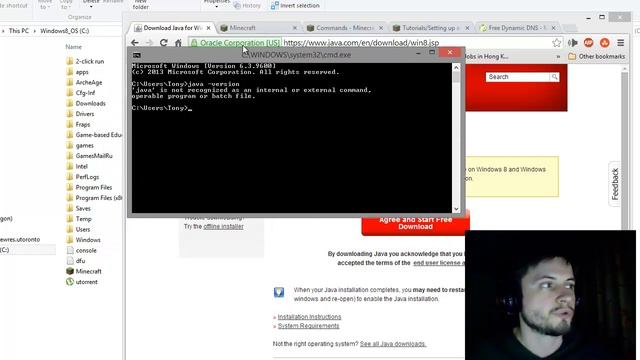Image resolution: width=640 pixels, height=360 pixels.
Task: Click Agree and Start Free Download button
Action: pos(415,223)
